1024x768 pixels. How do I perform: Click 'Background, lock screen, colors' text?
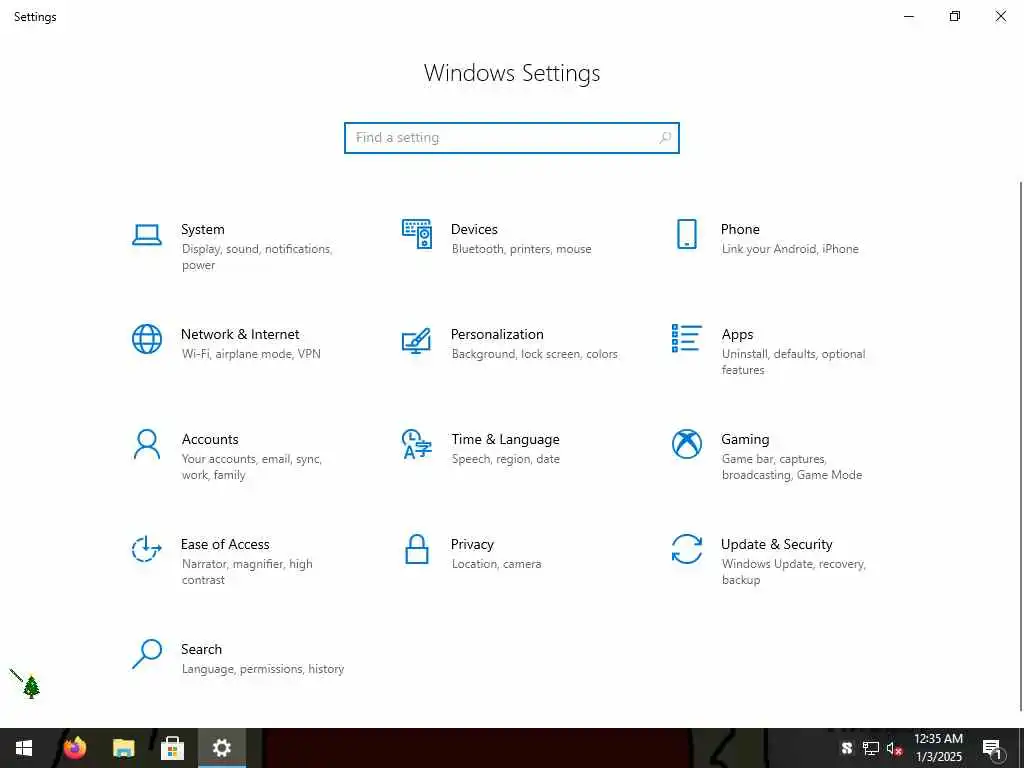point(534,354)
